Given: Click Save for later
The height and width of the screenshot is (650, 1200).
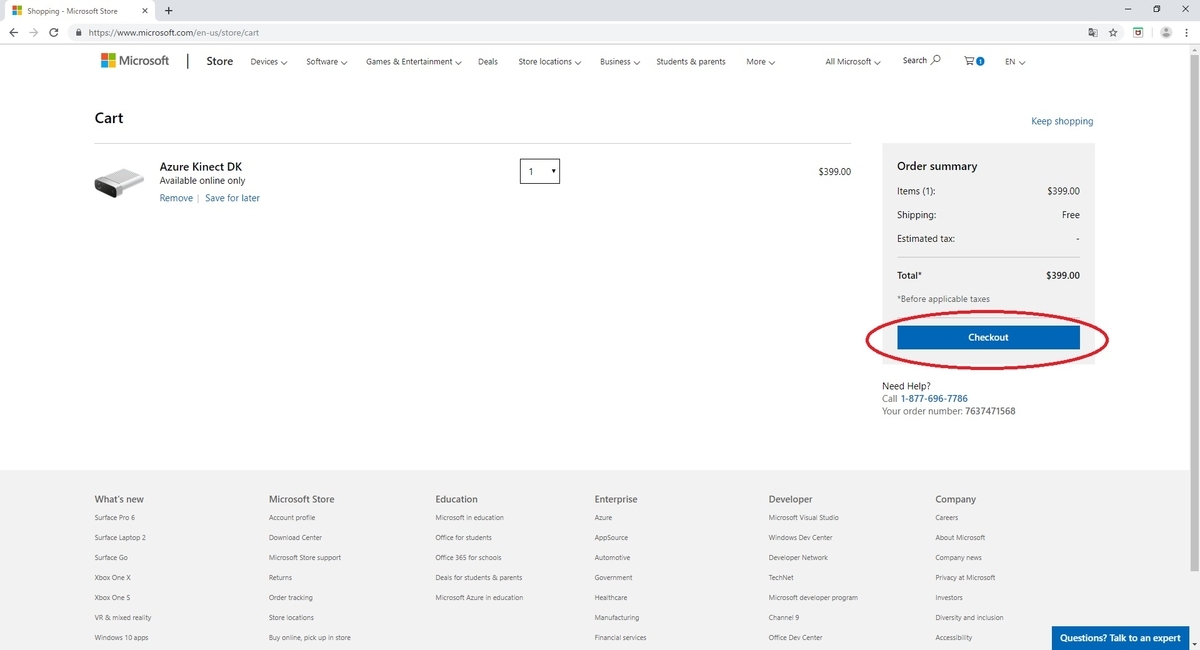Looking at the screenshot, I should pyautogui.click(x=232, y=198).
